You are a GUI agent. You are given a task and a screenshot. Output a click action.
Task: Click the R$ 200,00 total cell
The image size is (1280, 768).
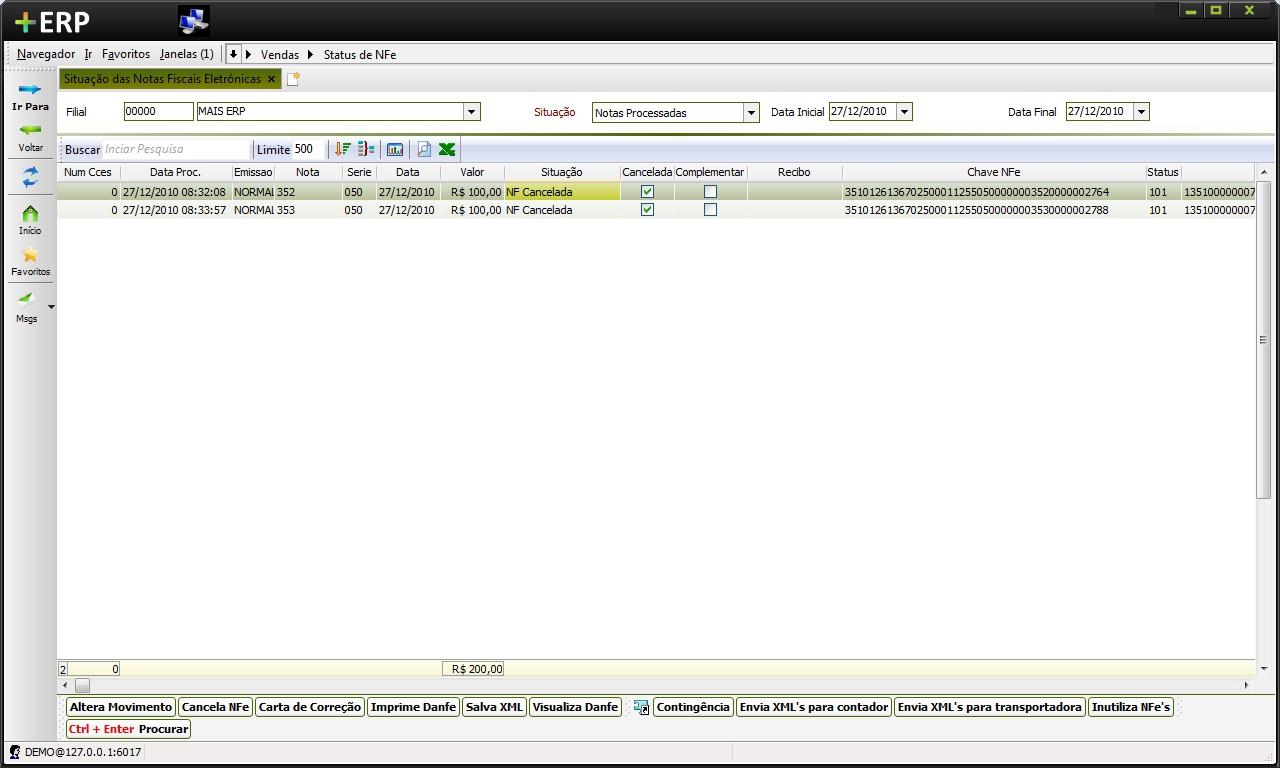pos(473,669)
